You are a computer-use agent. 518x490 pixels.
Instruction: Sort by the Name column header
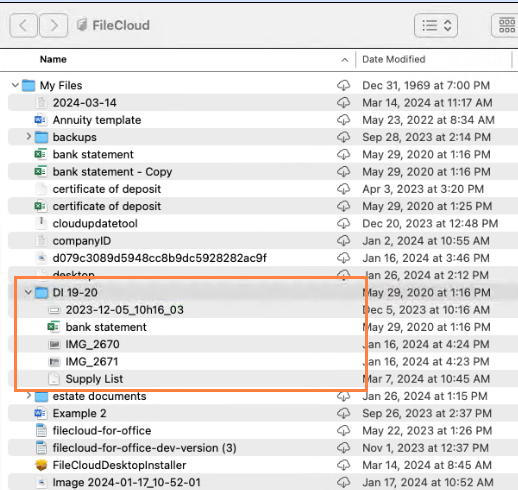click(x=53, y=59)
